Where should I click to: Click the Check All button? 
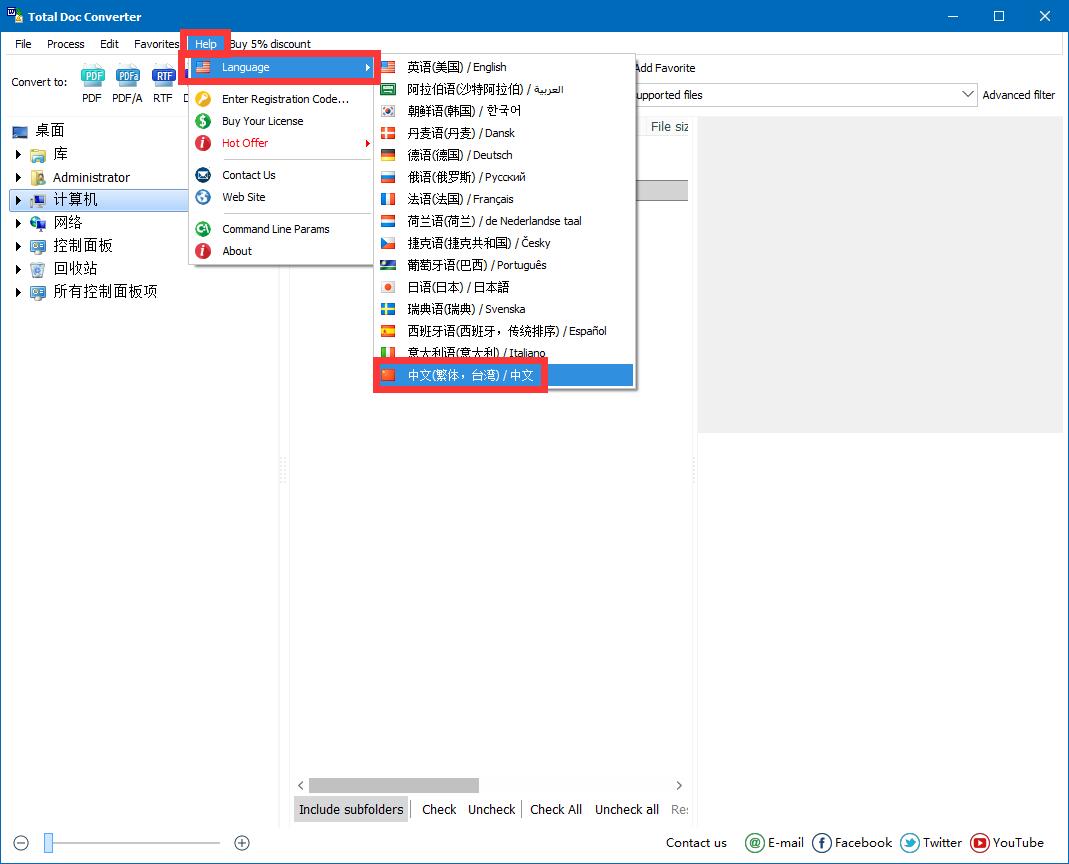click(556, 809)
